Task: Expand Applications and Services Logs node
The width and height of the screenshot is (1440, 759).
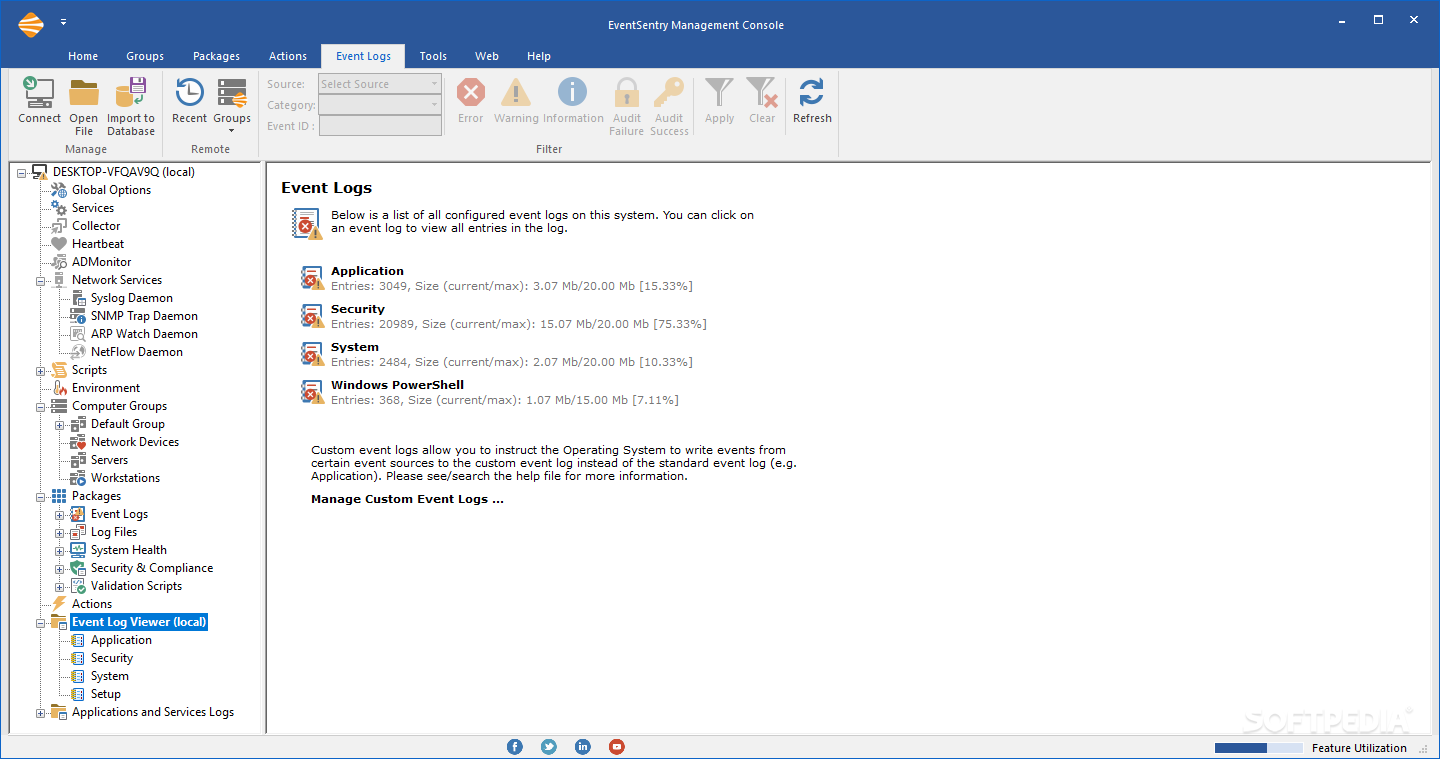Action: 41,712
